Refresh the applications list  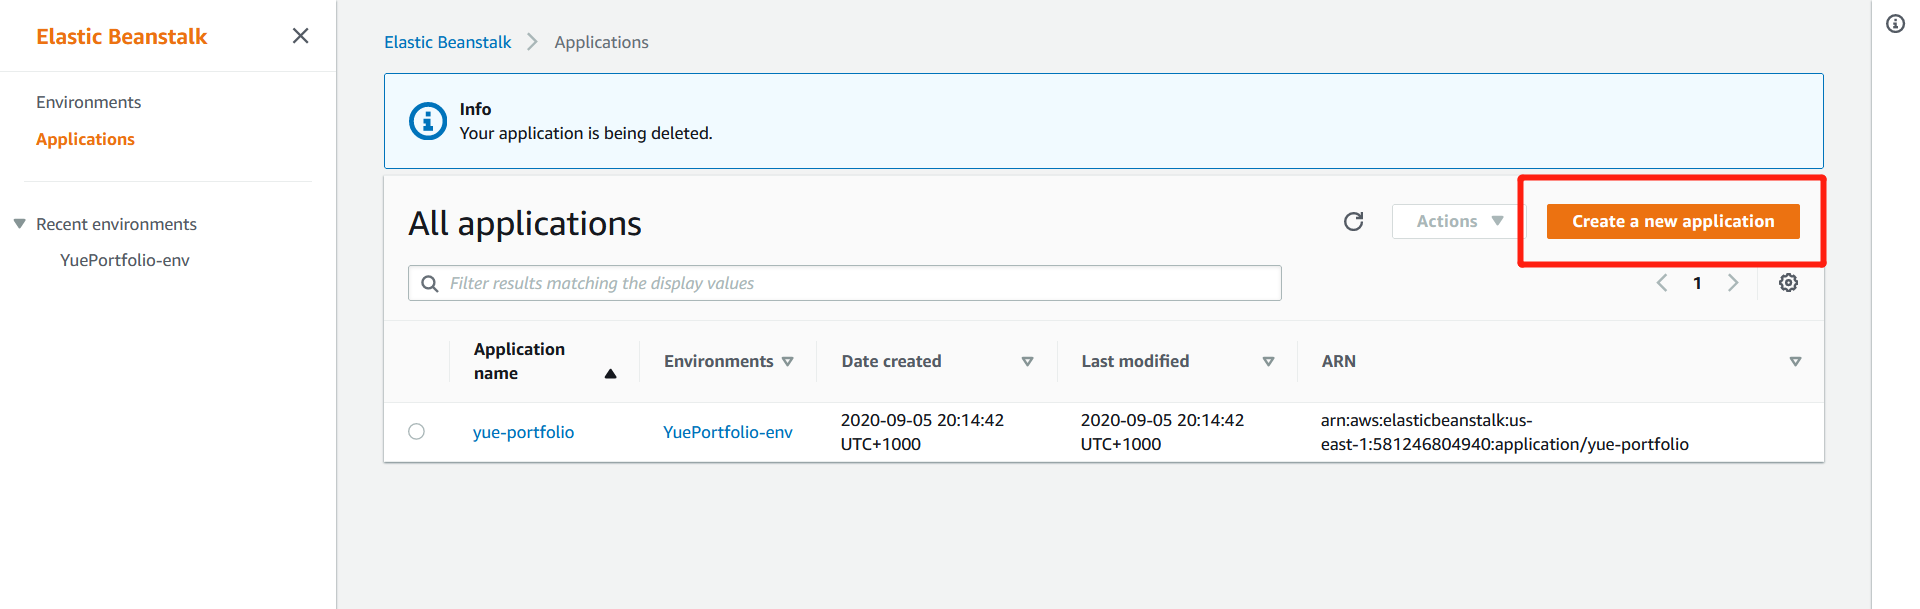1353,222
